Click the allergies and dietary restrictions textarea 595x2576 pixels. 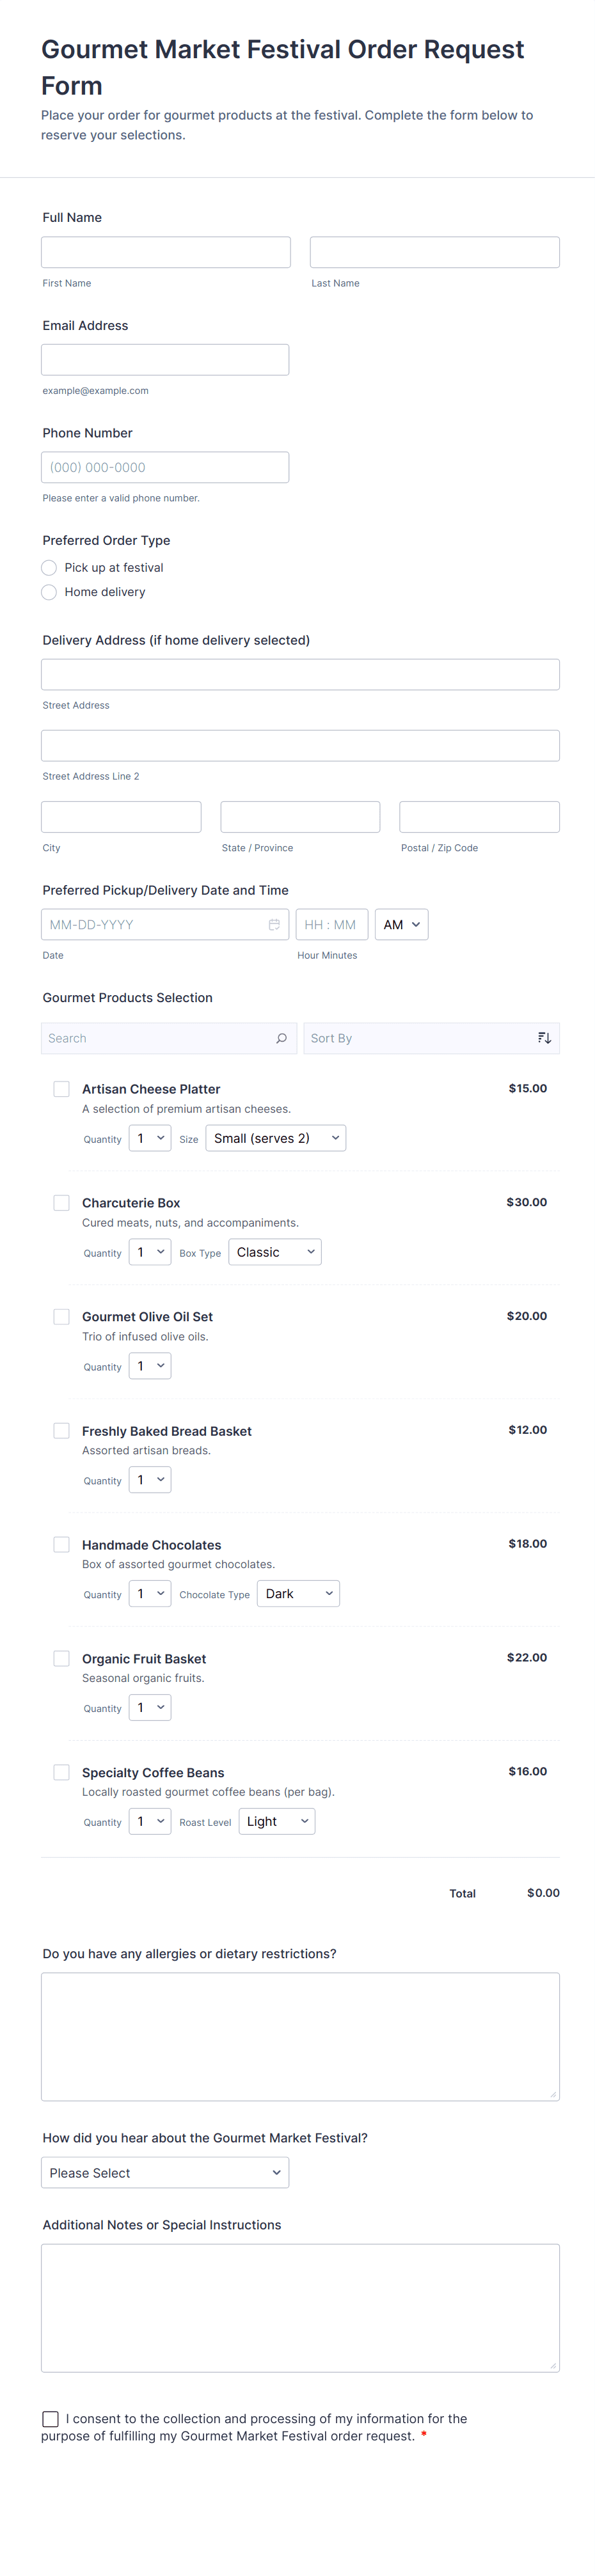click(x=300, y=2036)
